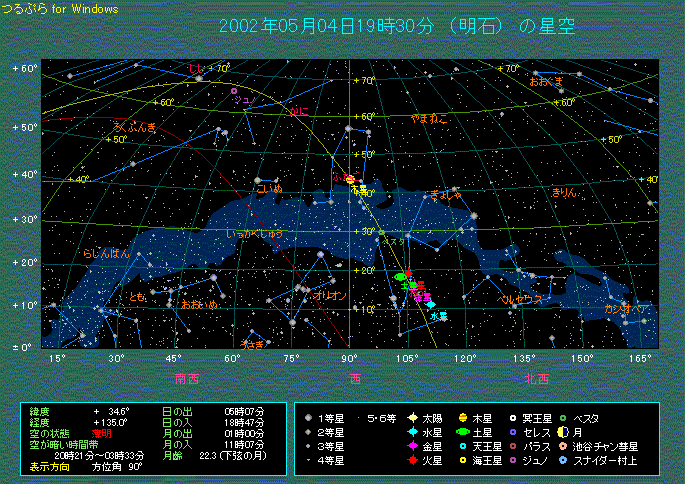685x484 pixels.
Task: Click the Juno (ジュノ) marker on star map
Action: point(233,92)
